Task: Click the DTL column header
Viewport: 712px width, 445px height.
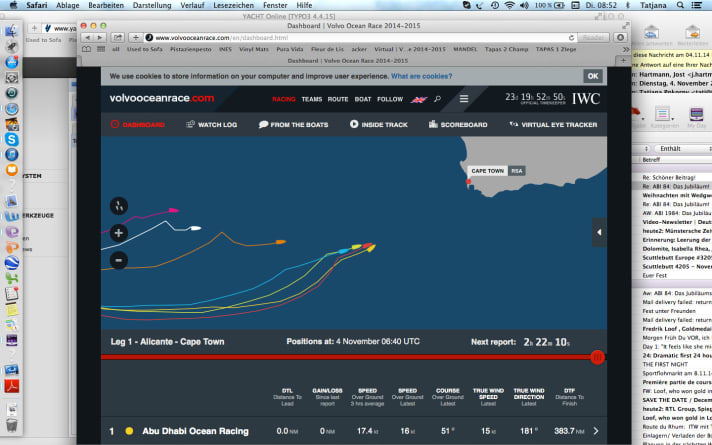Action: click(x=287, y=397)
